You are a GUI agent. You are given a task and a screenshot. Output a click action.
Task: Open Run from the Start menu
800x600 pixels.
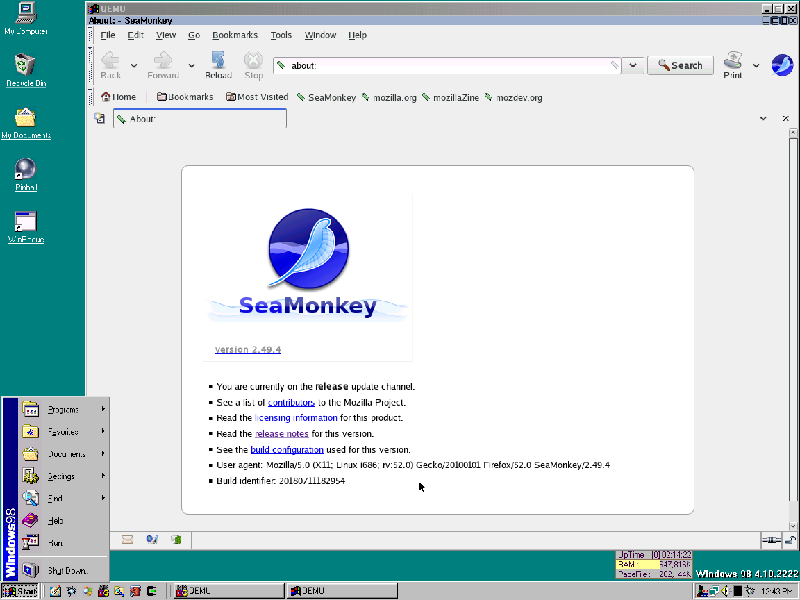64,542
